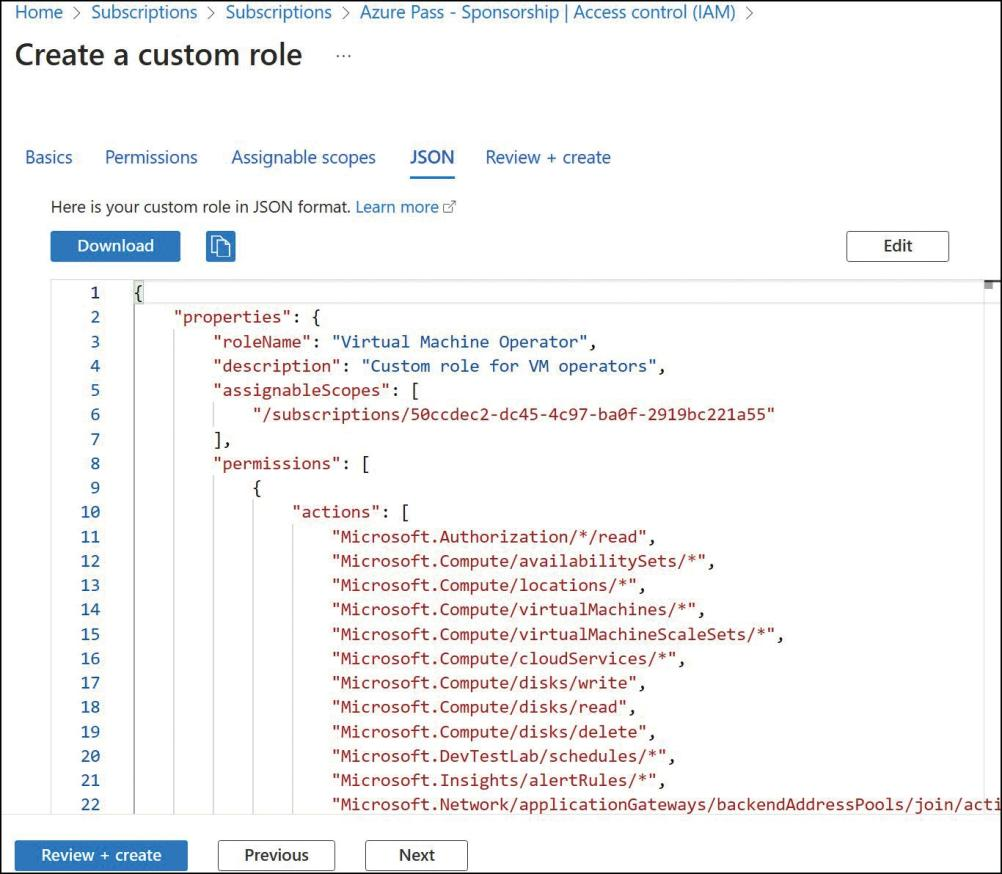Click Microsoft.Insights/alertRules/* entry

click(494, 780)
